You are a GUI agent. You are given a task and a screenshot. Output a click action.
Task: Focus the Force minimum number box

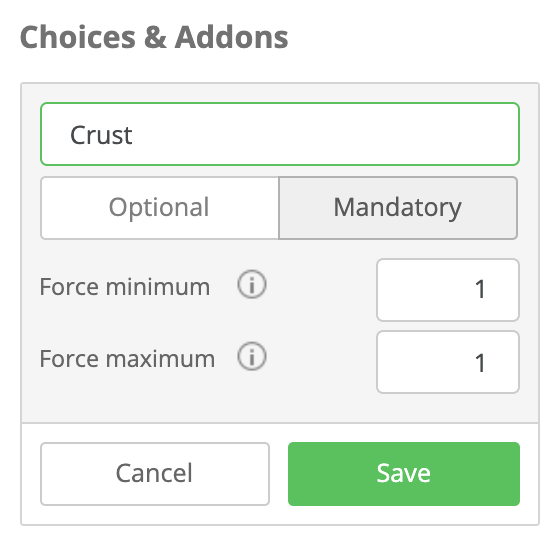(x=448, y=290)
